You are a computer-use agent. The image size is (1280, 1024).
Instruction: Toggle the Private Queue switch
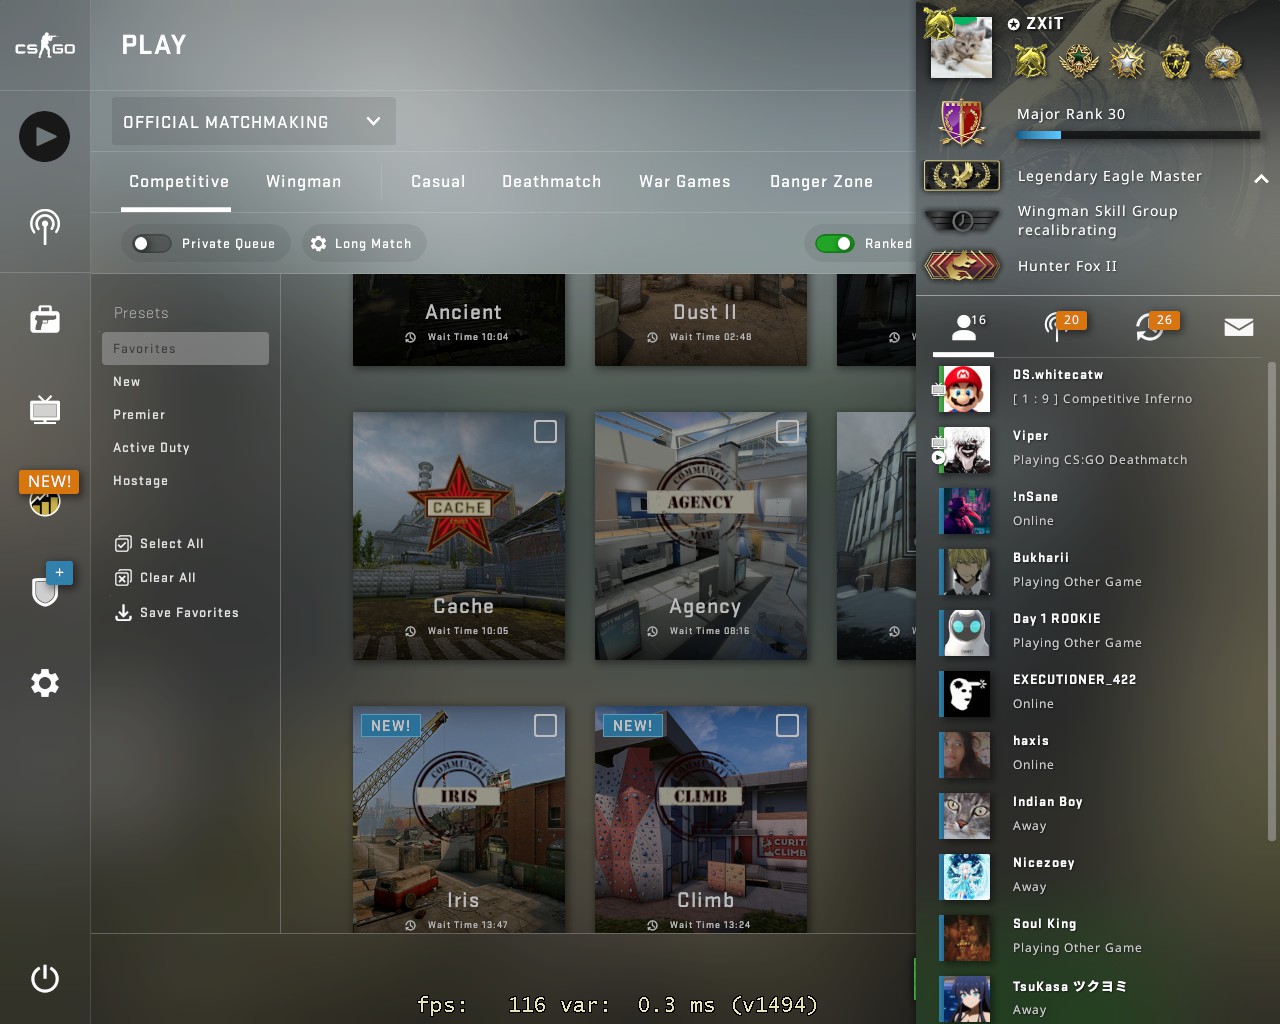[152, 243]
